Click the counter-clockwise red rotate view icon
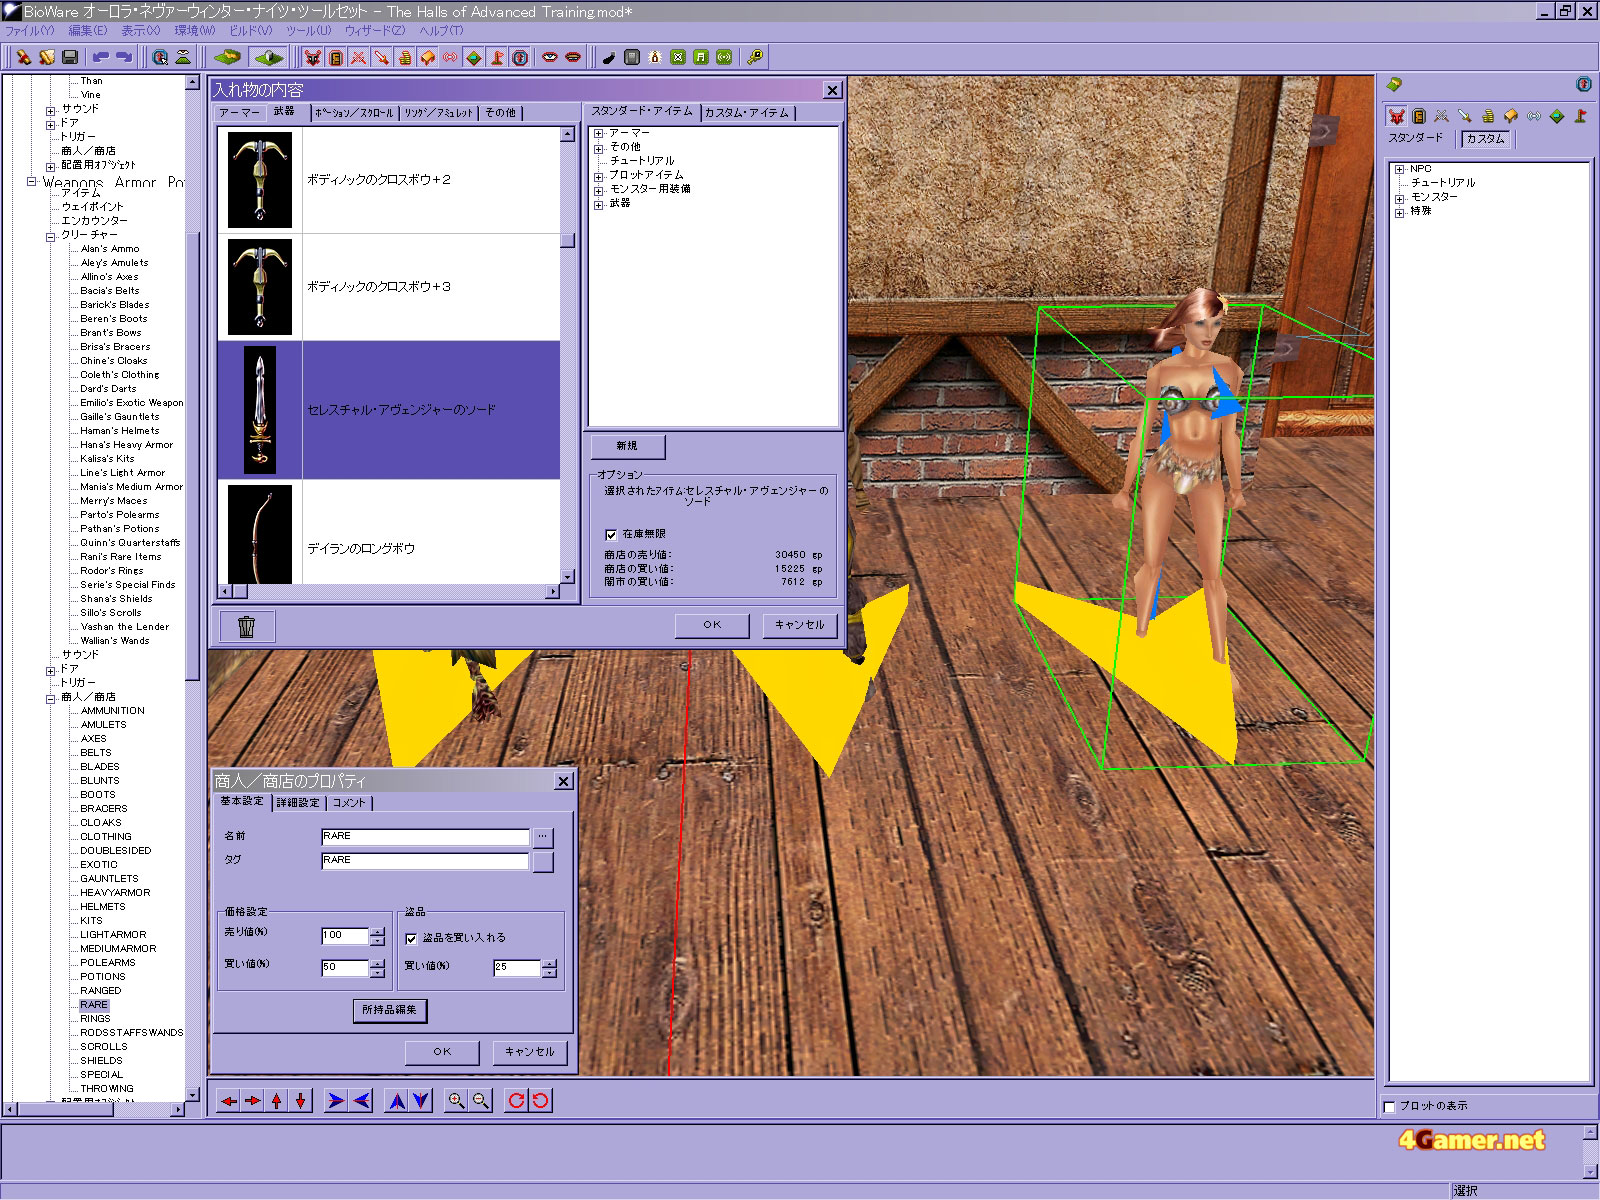 (x=540, y=1101)
